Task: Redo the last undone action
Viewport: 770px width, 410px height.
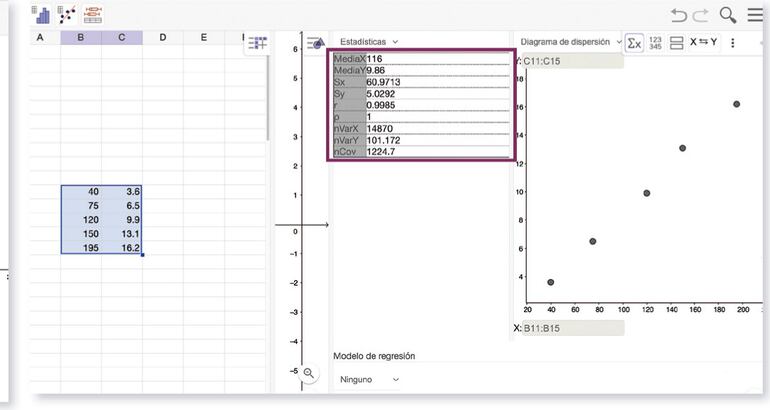Action: tap(700, 15)
